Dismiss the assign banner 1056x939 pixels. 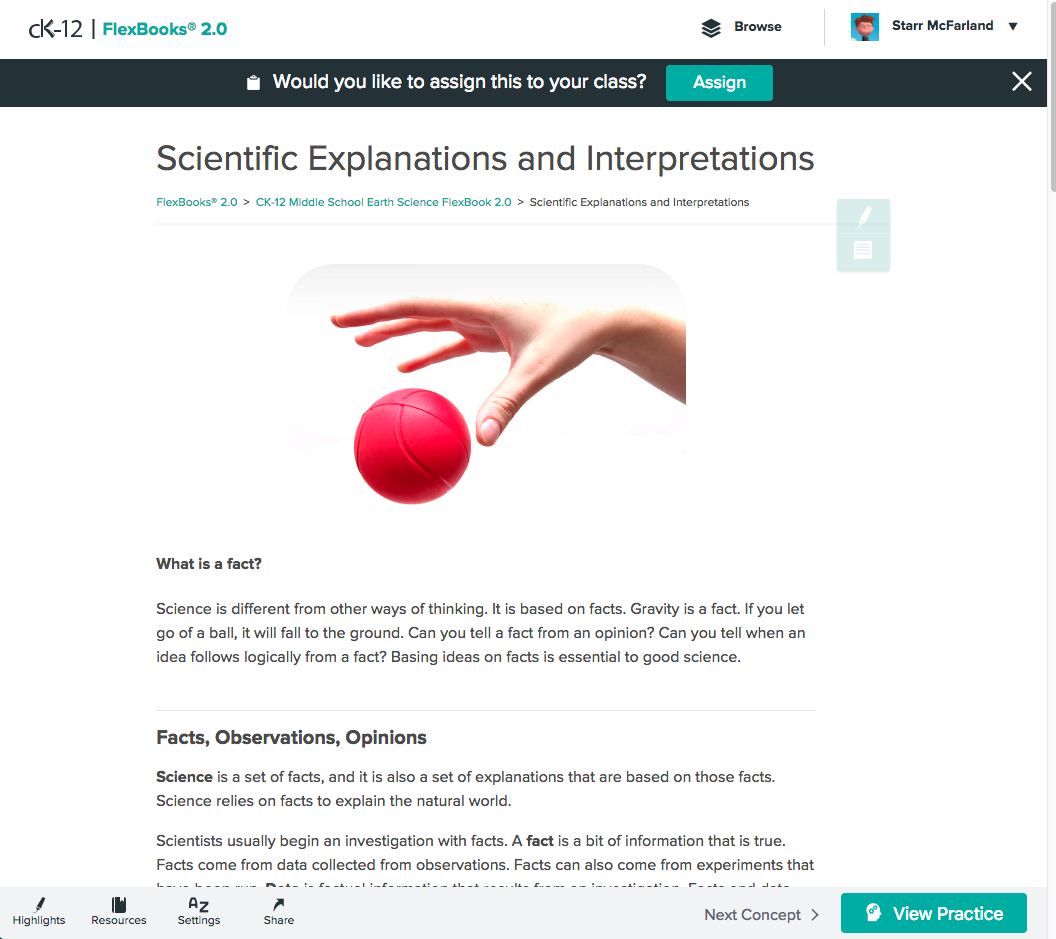click(x=1021, y=82)
